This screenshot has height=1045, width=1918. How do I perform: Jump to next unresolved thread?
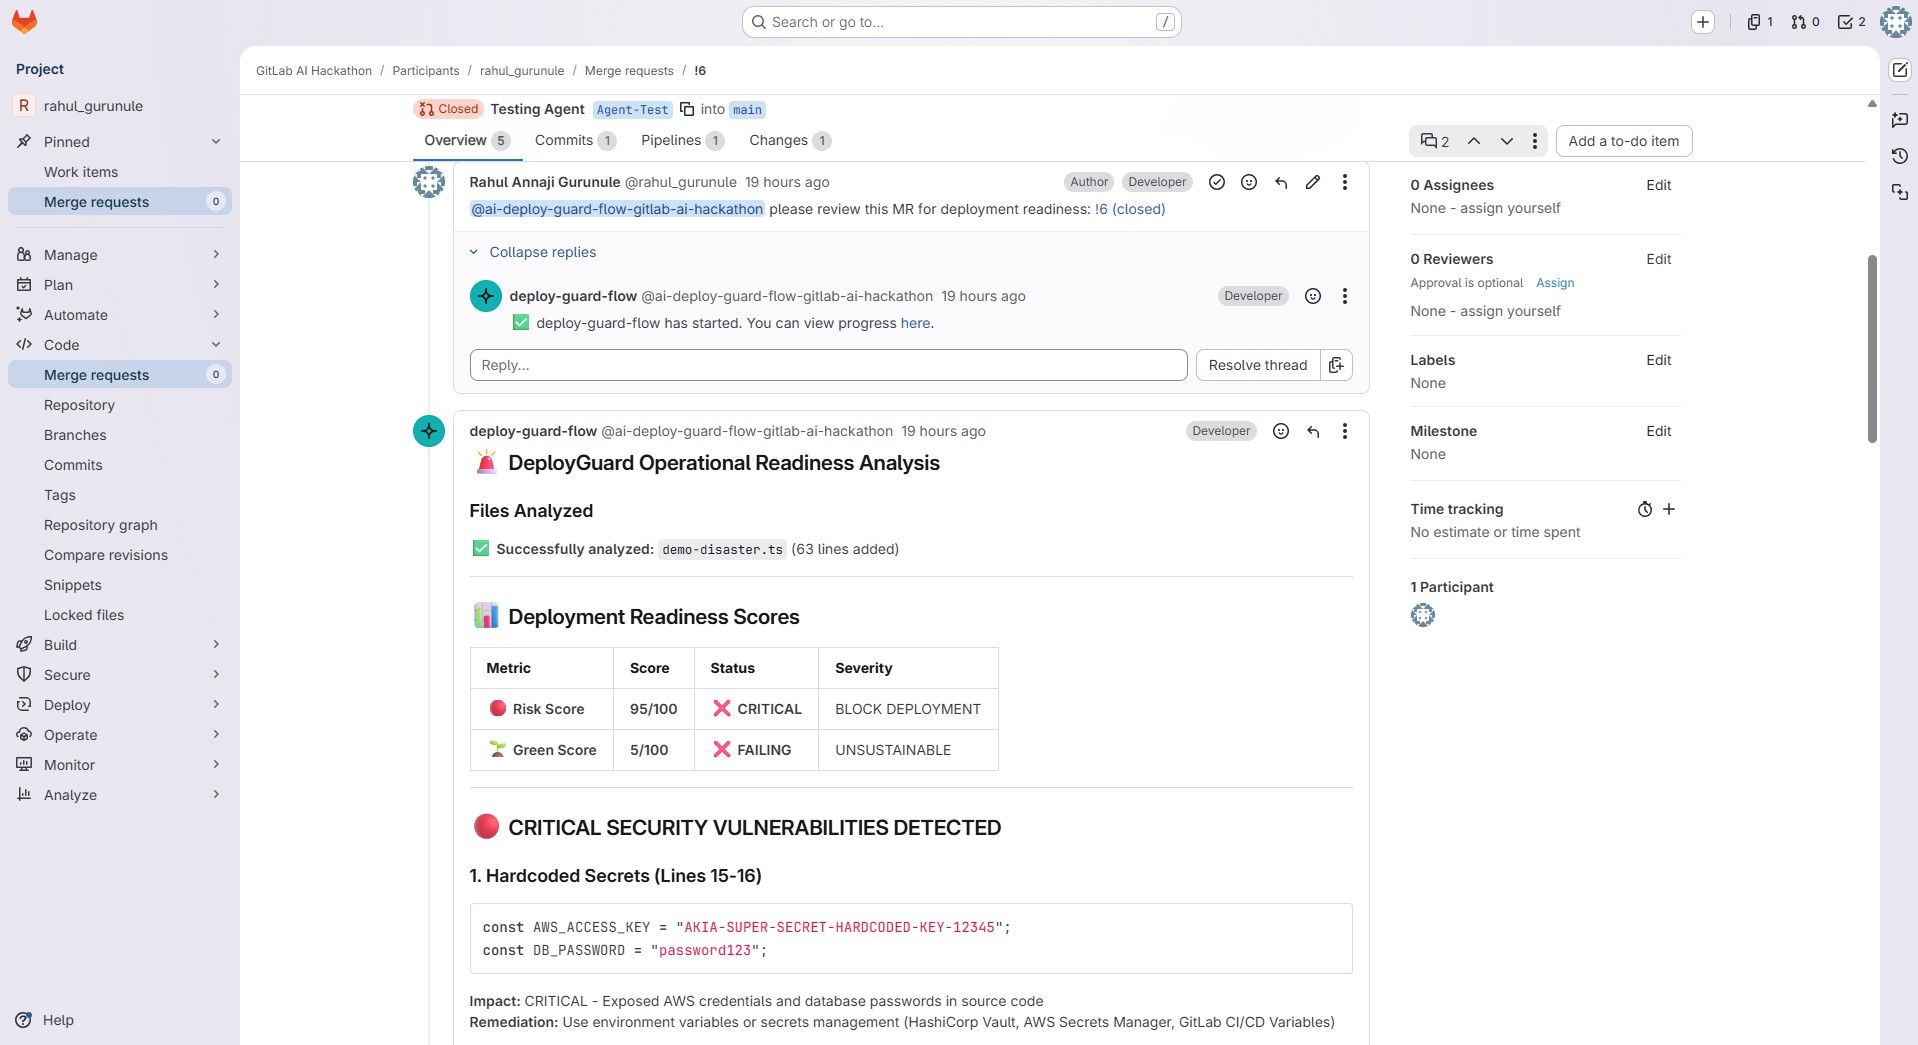1506,141
